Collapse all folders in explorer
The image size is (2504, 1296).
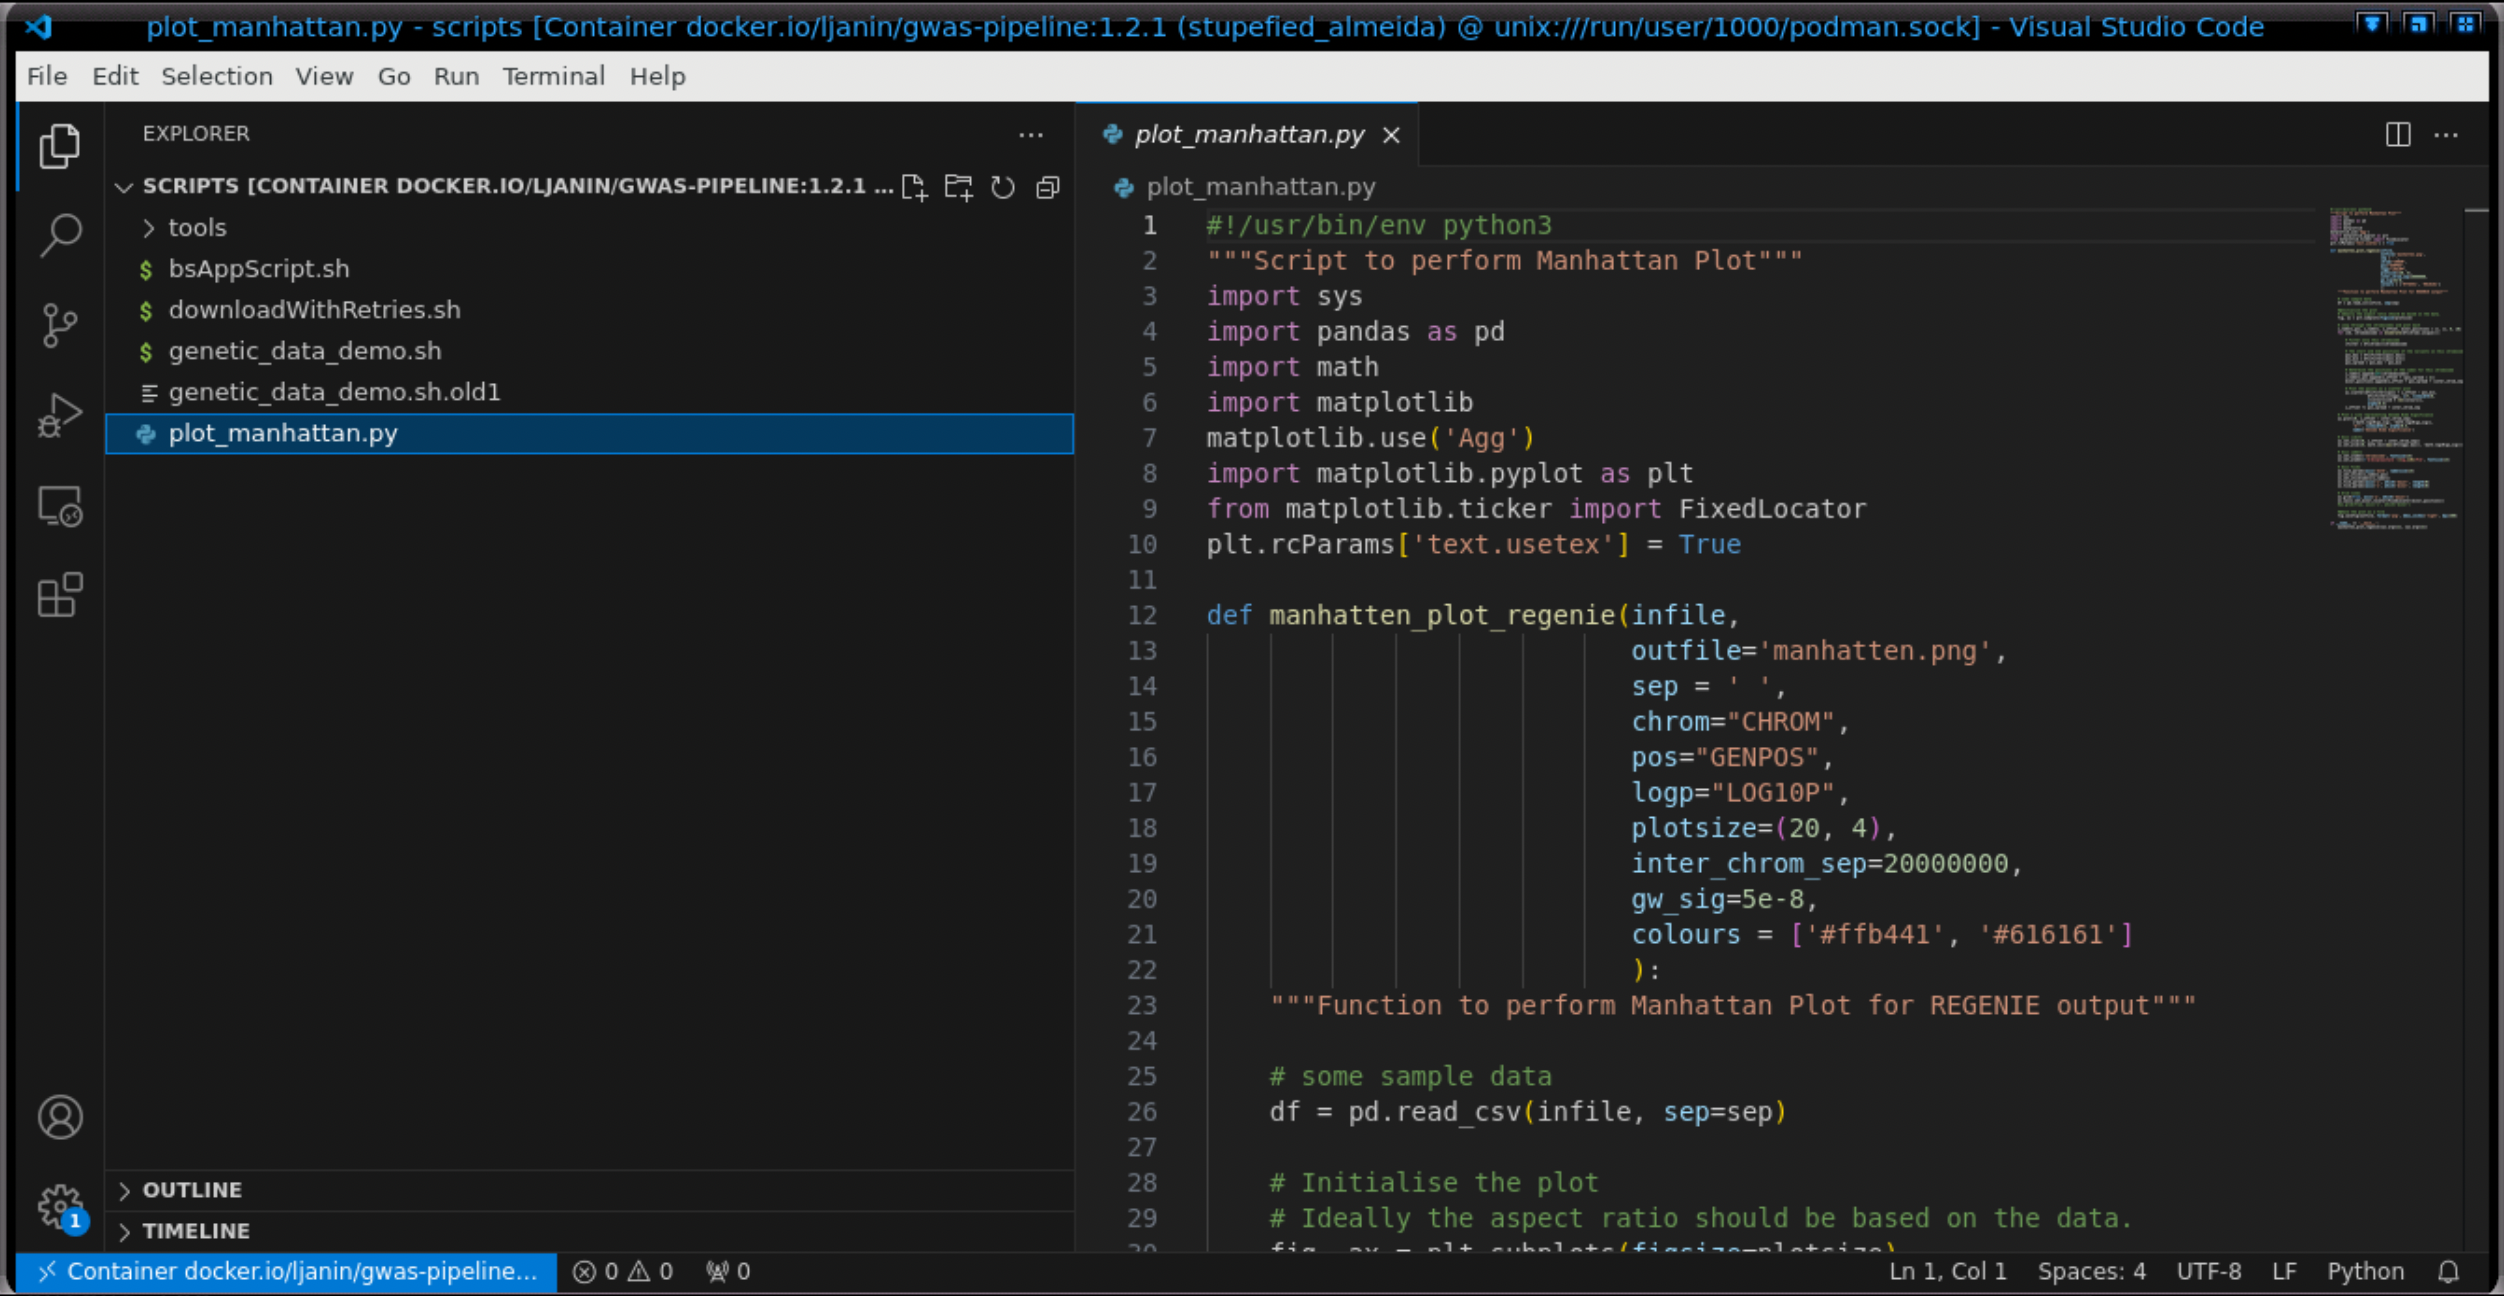coord(1047,187)
